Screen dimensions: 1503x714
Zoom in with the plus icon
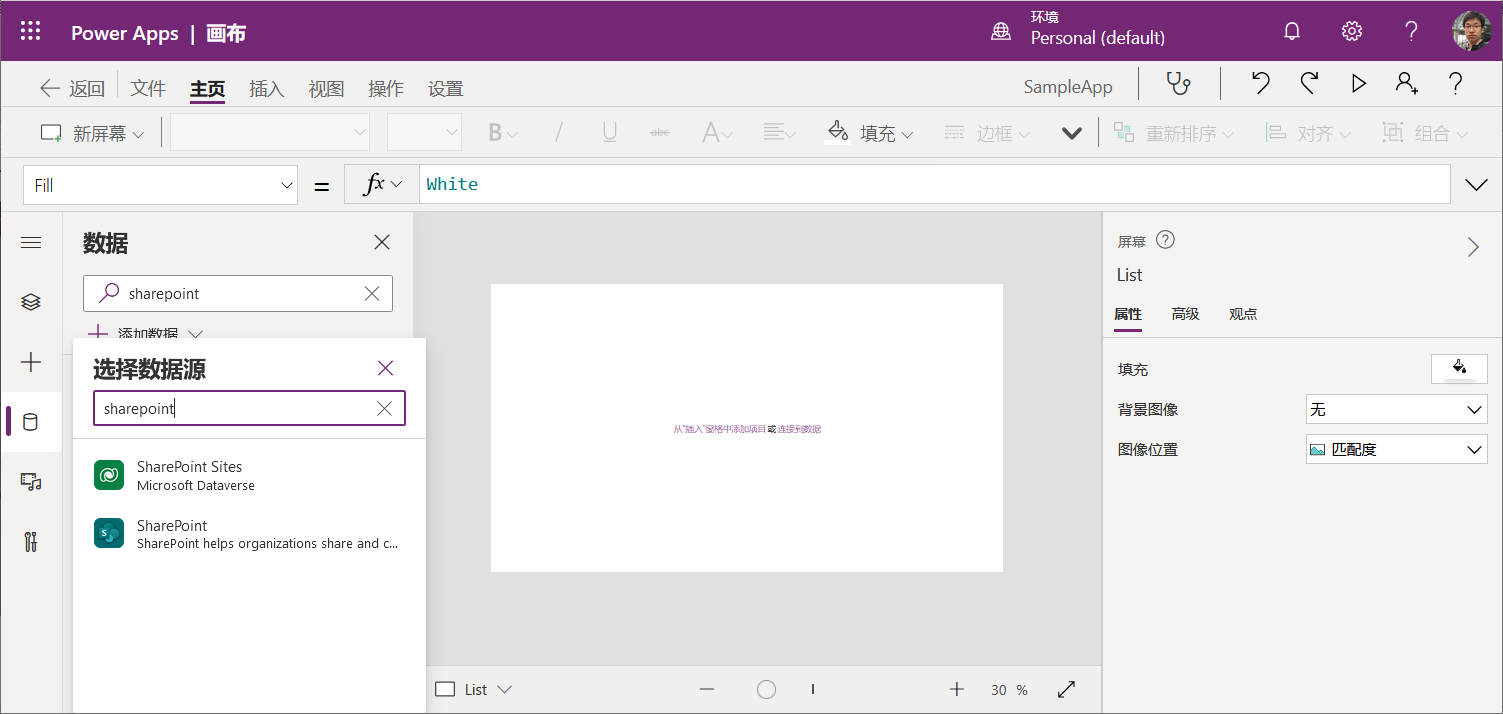click(x=957, y=689)
